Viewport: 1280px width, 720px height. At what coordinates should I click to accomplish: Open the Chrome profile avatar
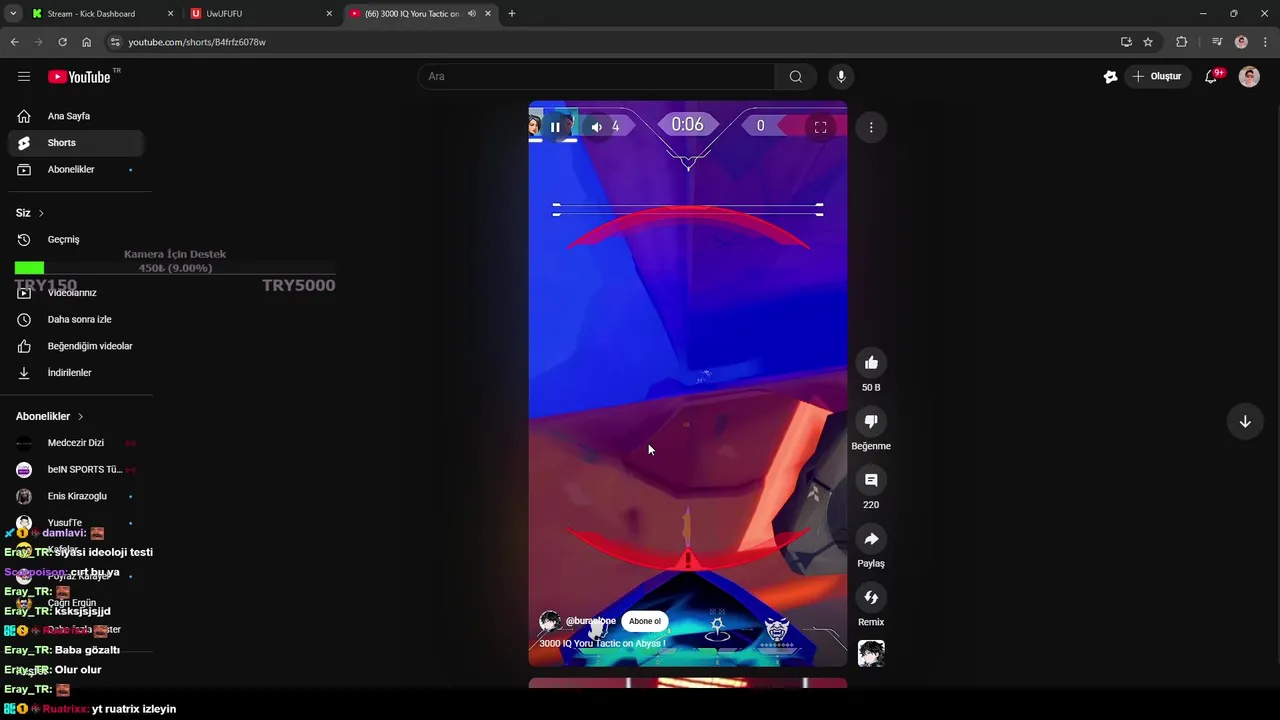[1241, 42]
